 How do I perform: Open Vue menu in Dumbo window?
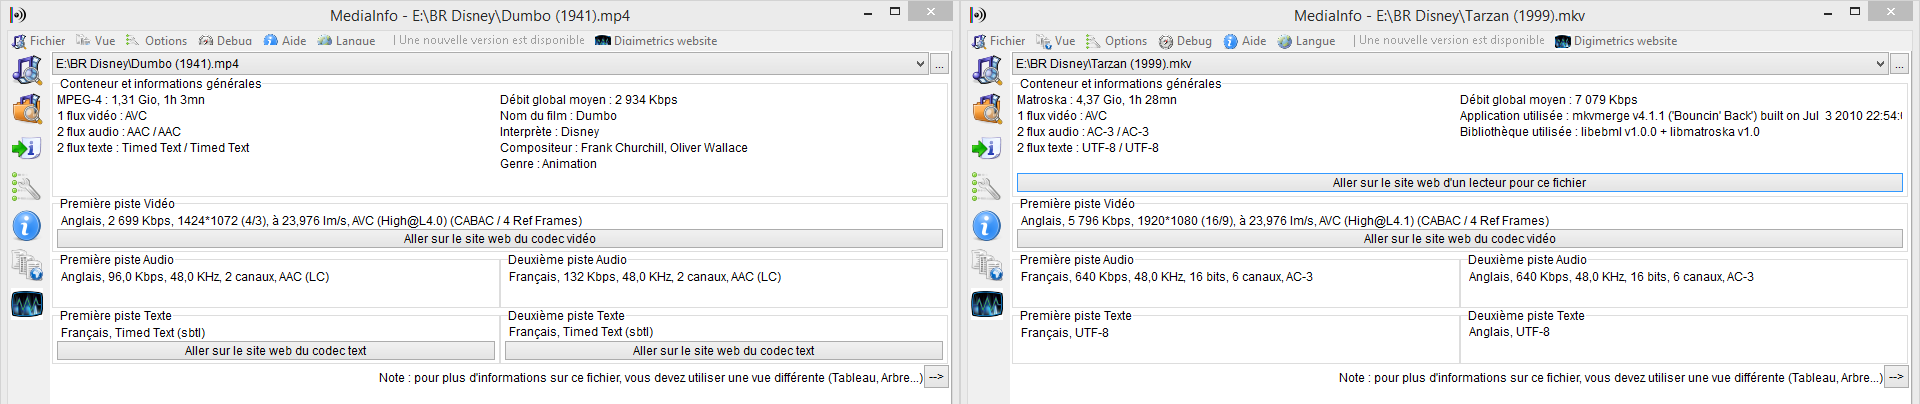click(96, 41)
